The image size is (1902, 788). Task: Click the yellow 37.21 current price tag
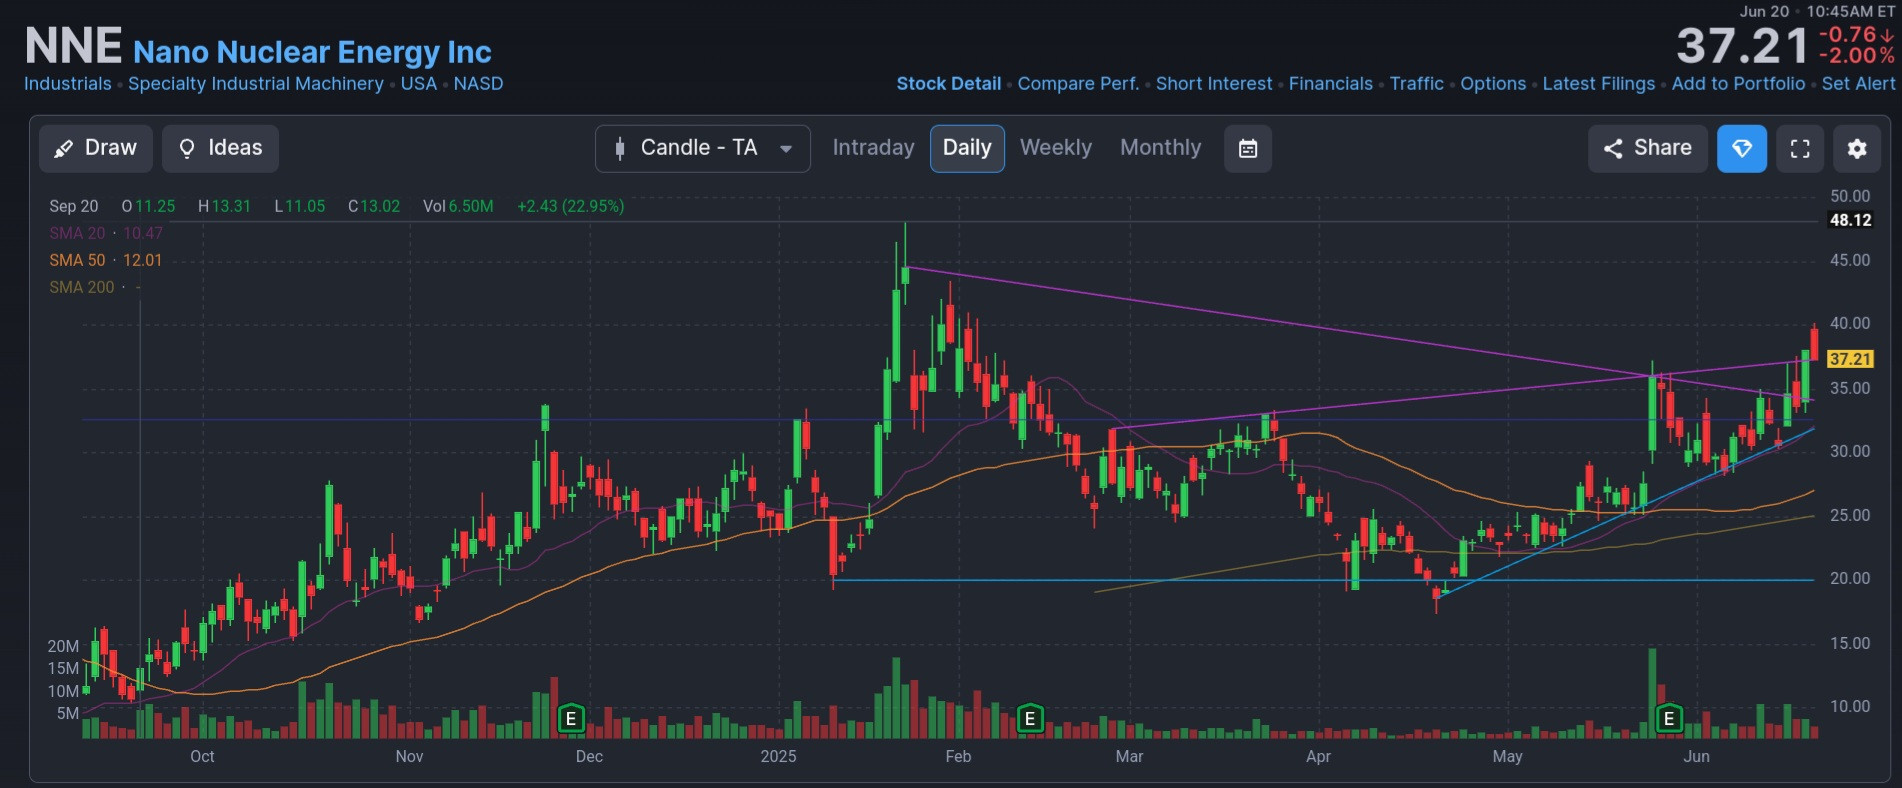point(1850,359)
